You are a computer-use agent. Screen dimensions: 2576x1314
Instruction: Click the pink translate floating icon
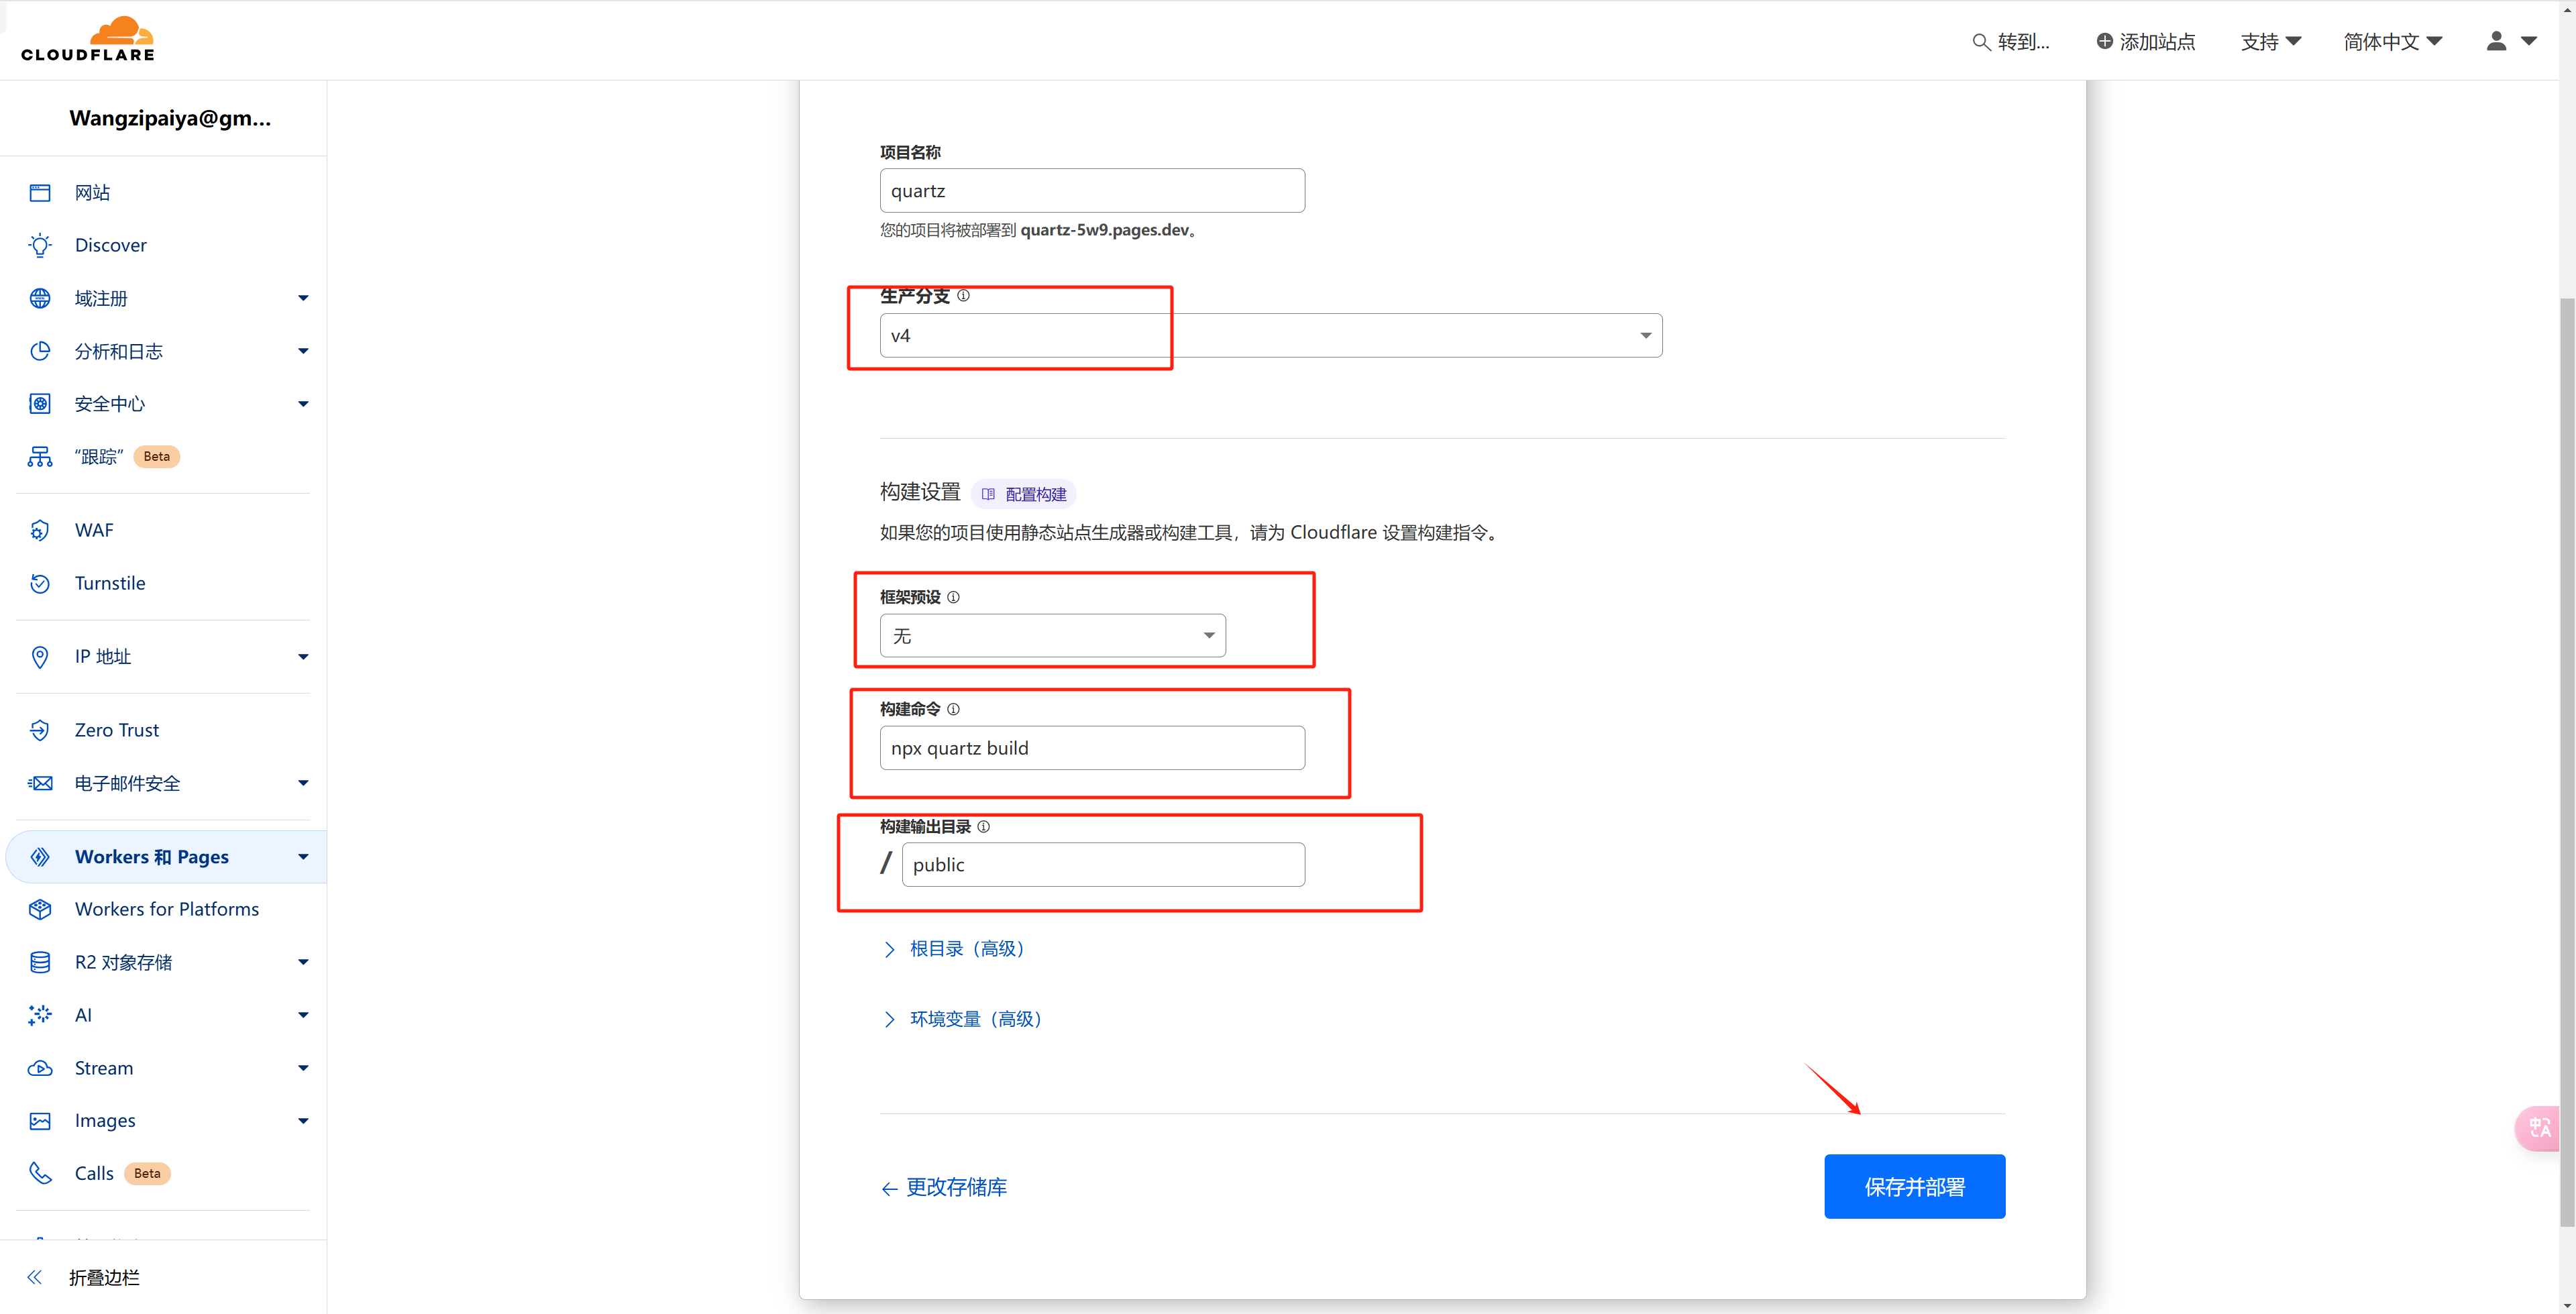pos(2540,1128)
